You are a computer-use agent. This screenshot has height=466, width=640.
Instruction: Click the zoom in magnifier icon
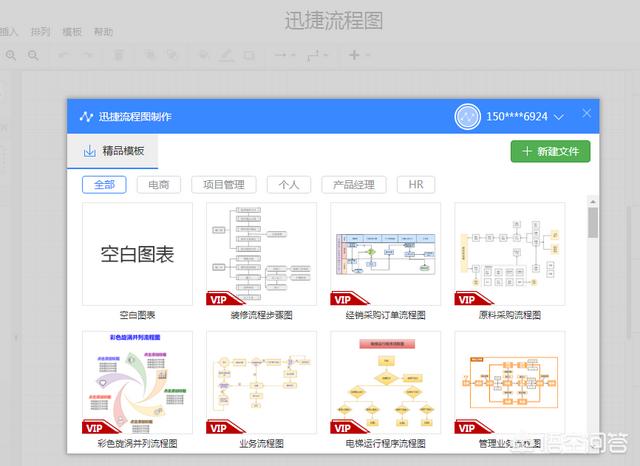tap(11, 55)
